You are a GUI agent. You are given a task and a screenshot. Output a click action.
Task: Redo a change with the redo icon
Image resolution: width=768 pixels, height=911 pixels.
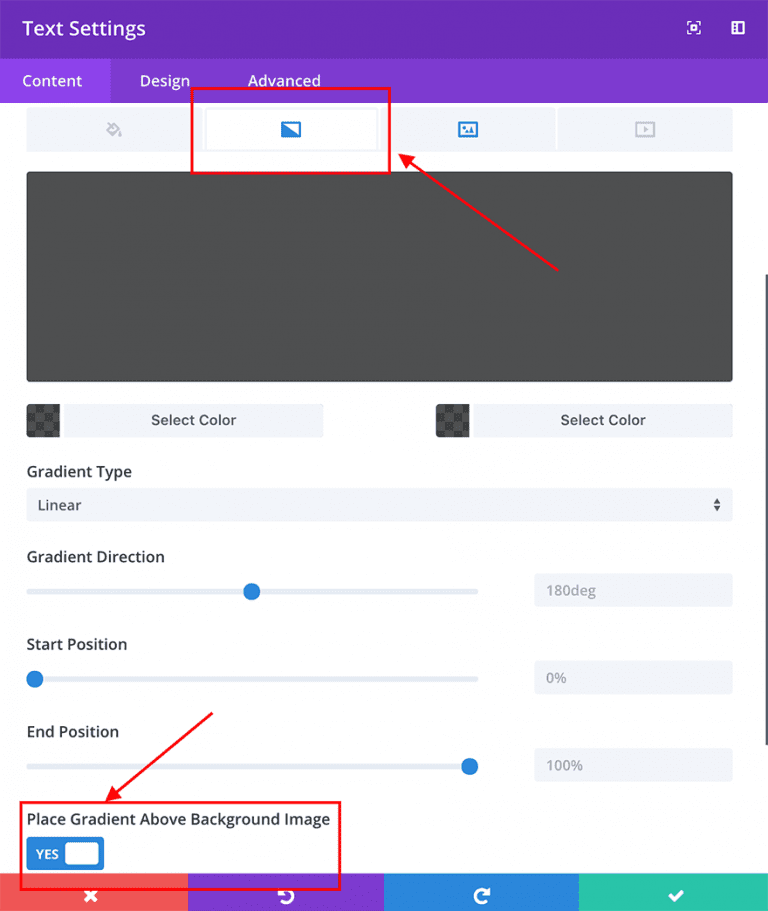click(x=479, y=893)
